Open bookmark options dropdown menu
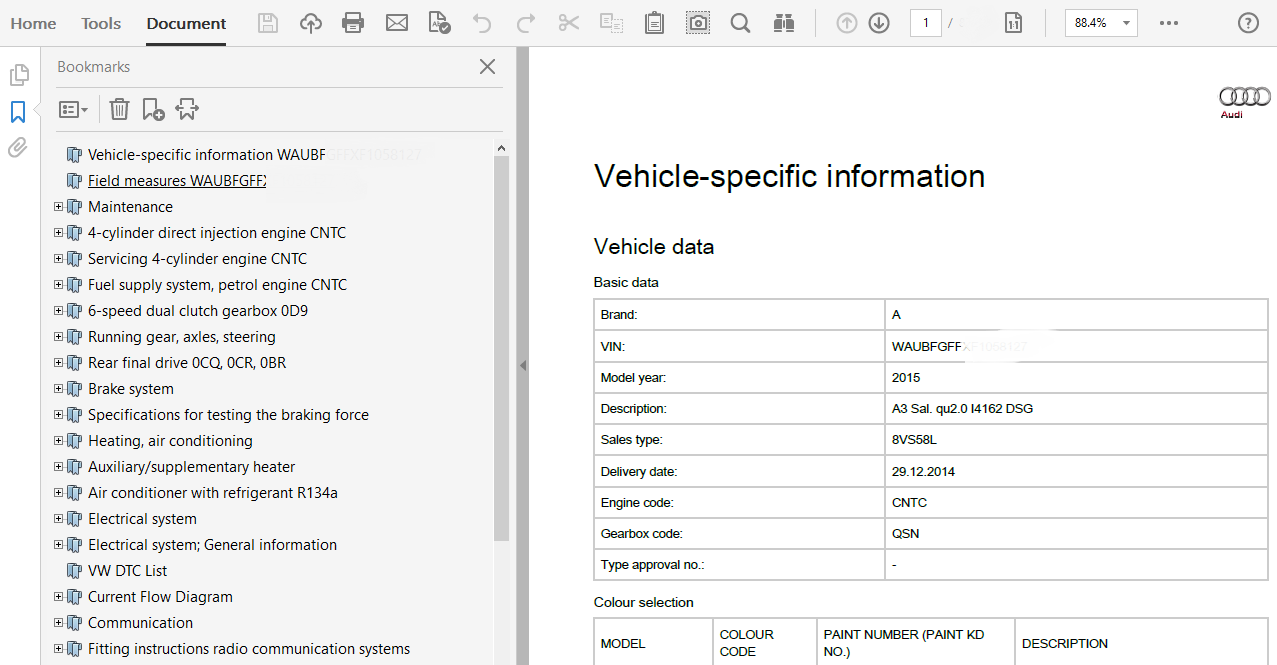Image resolution: width=1277 pixels, height=665 pixels. click(x=73, y=109)
